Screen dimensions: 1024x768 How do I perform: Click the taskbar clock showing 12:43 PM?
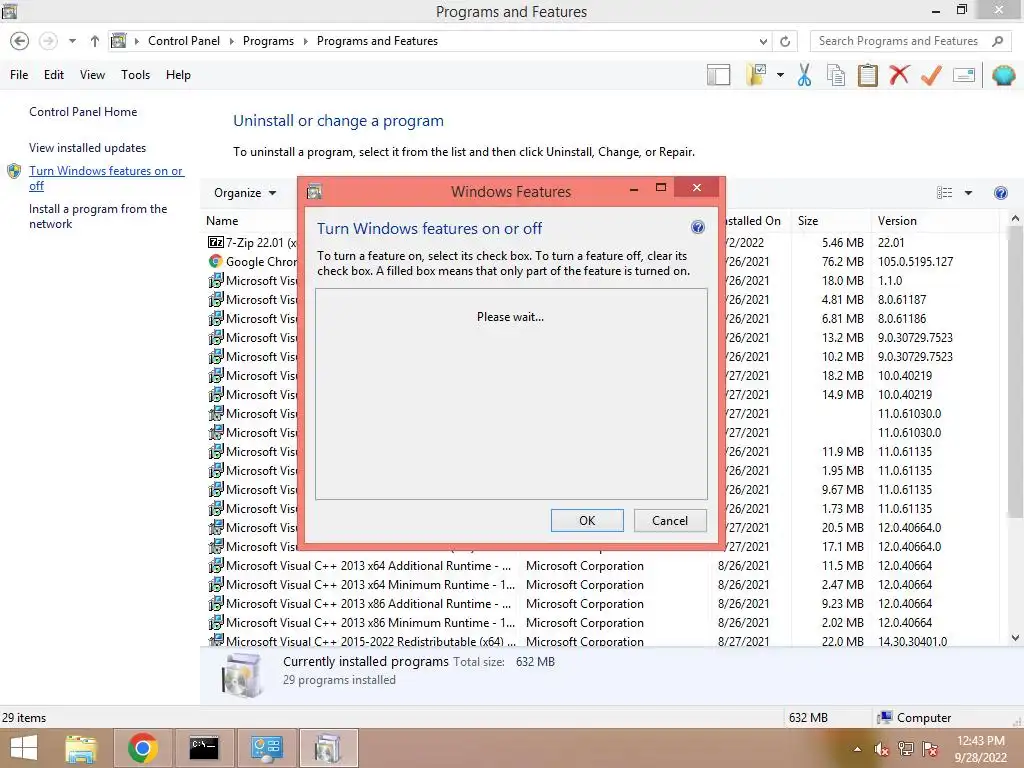click(x=980, y=749)
